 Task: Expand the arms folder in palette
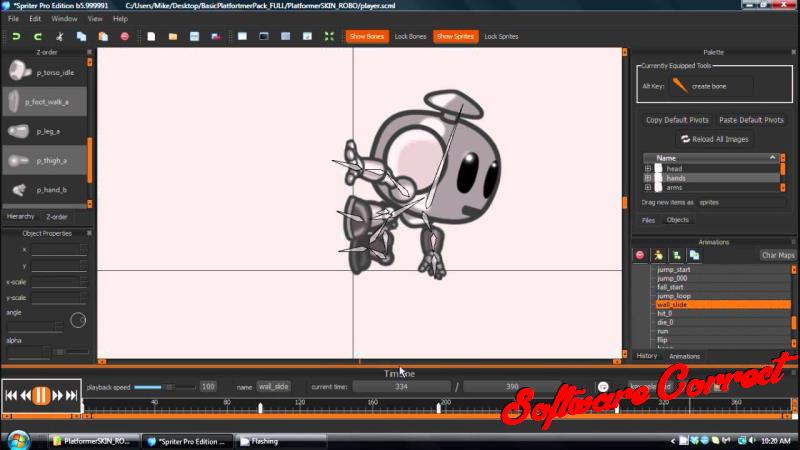tap(648, 187)
